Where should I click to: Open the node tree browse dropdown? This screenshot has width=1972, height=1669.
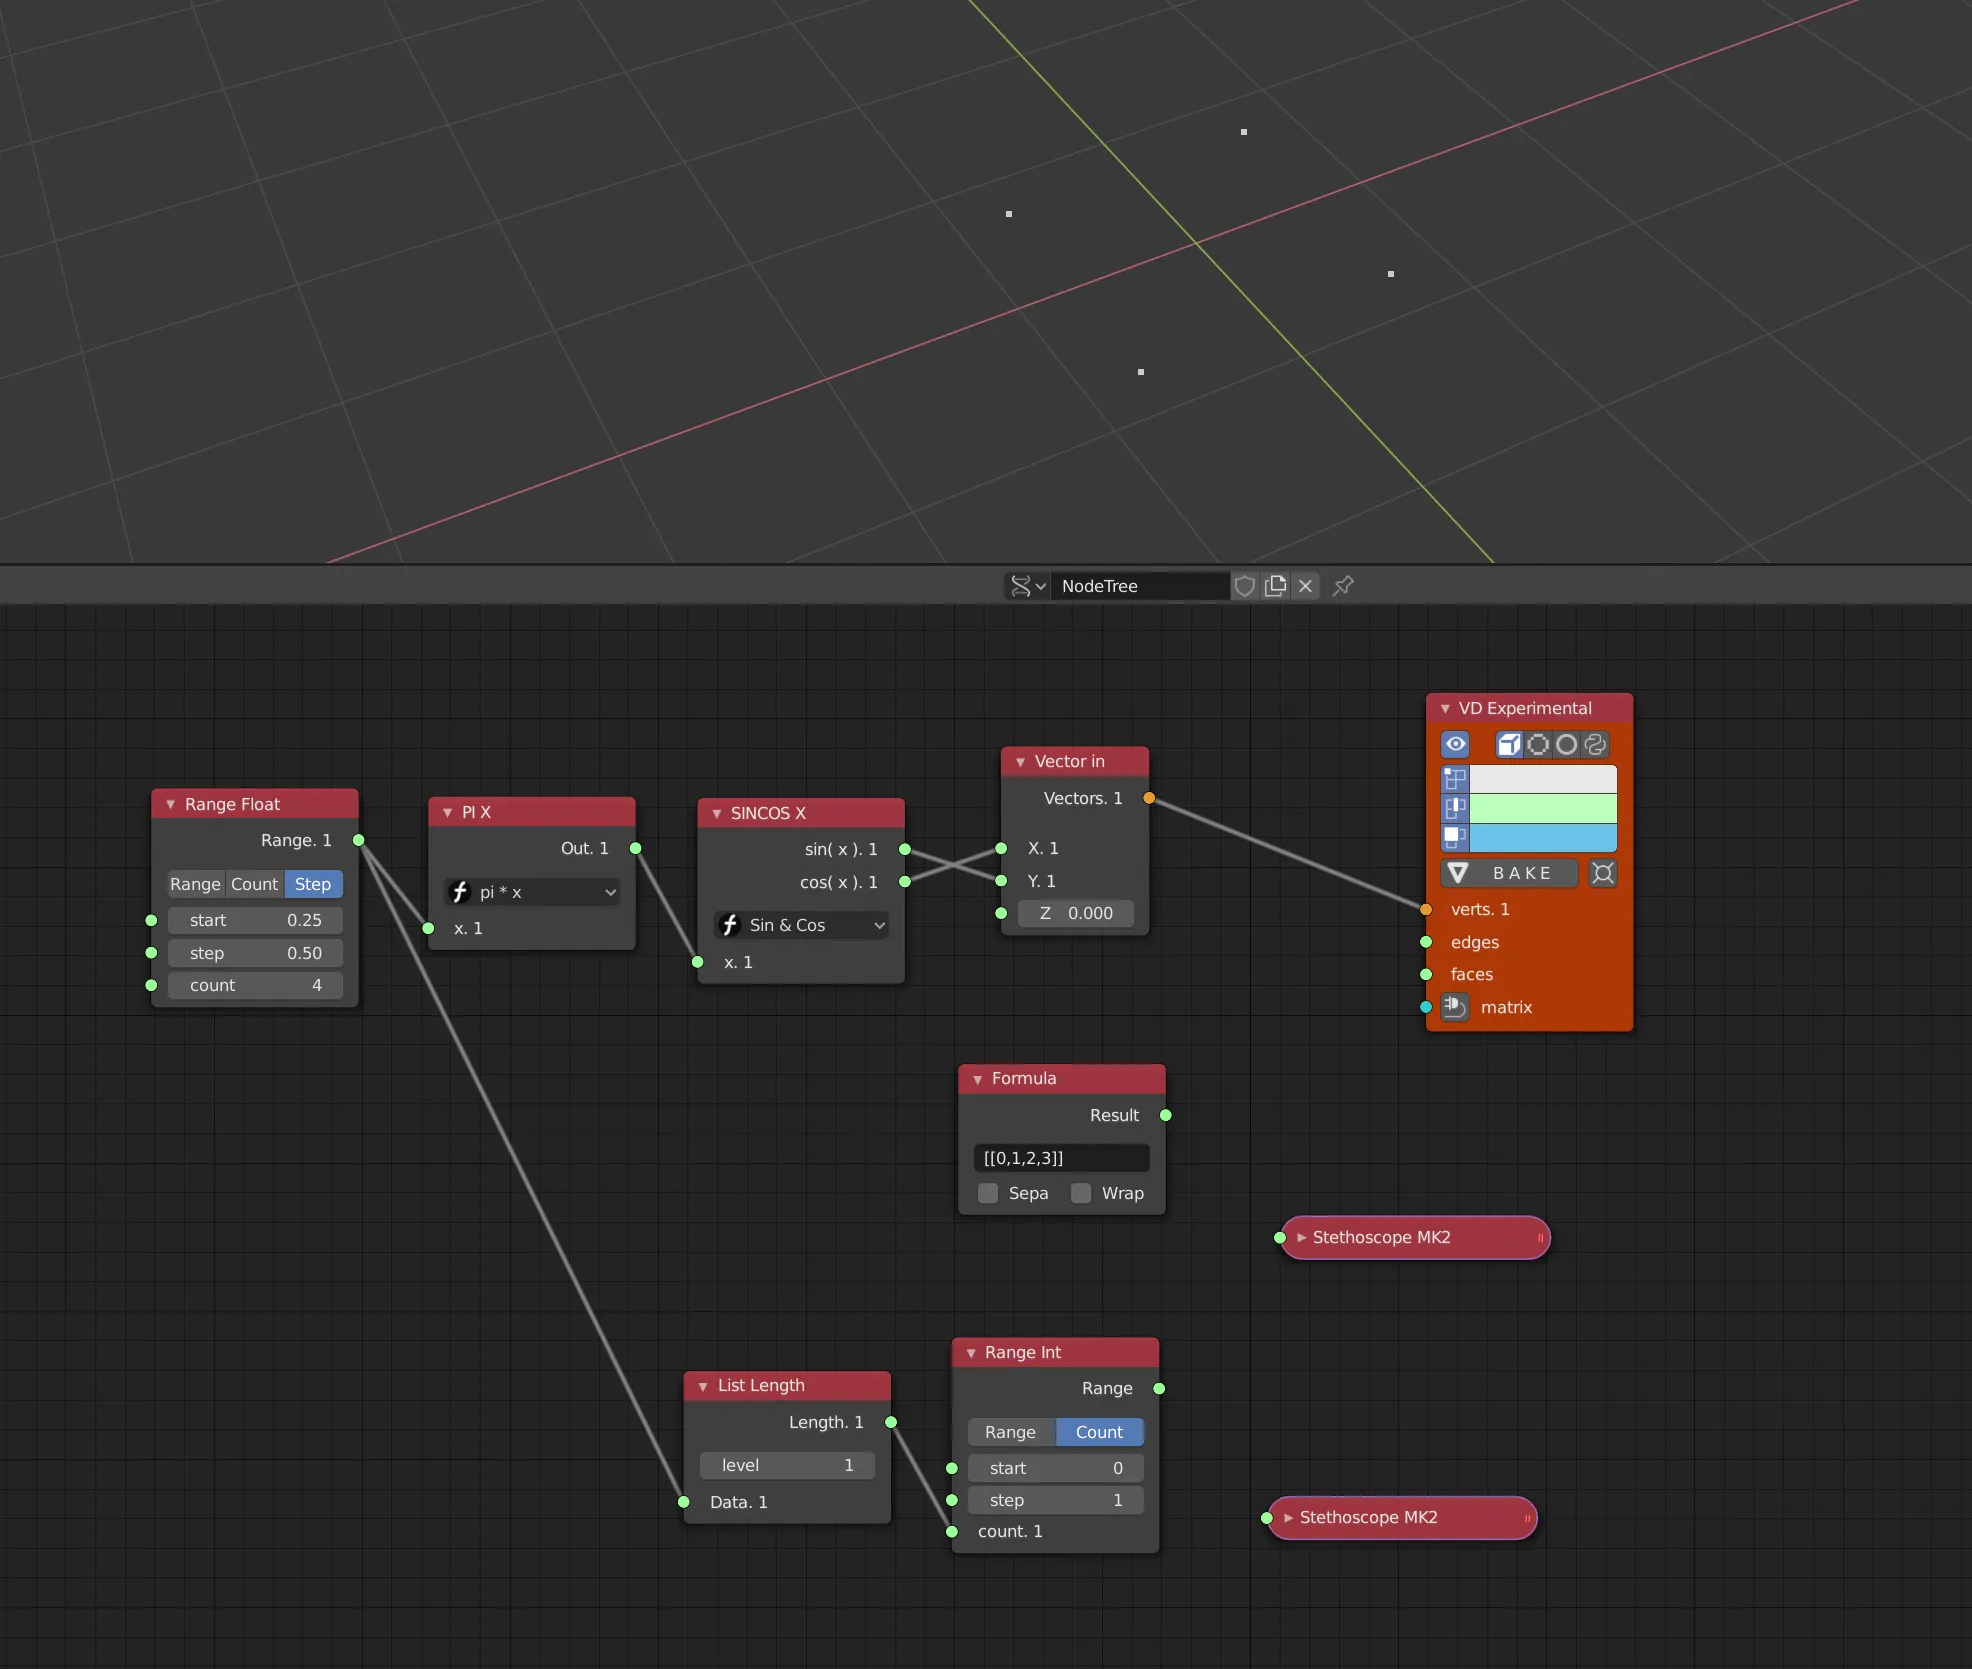(1027, 586)
